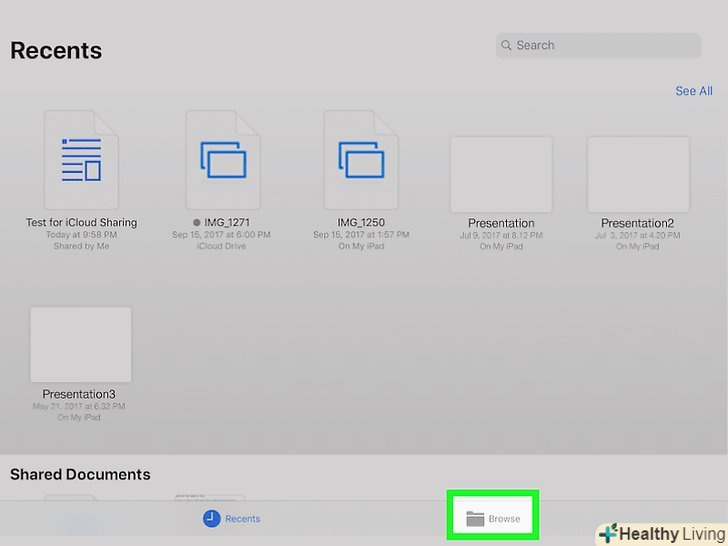Screen dimensions: 728x546
Task: Click the 'Sep 15, 2017 at 1:57 PM' date
Action: [361, 234]
